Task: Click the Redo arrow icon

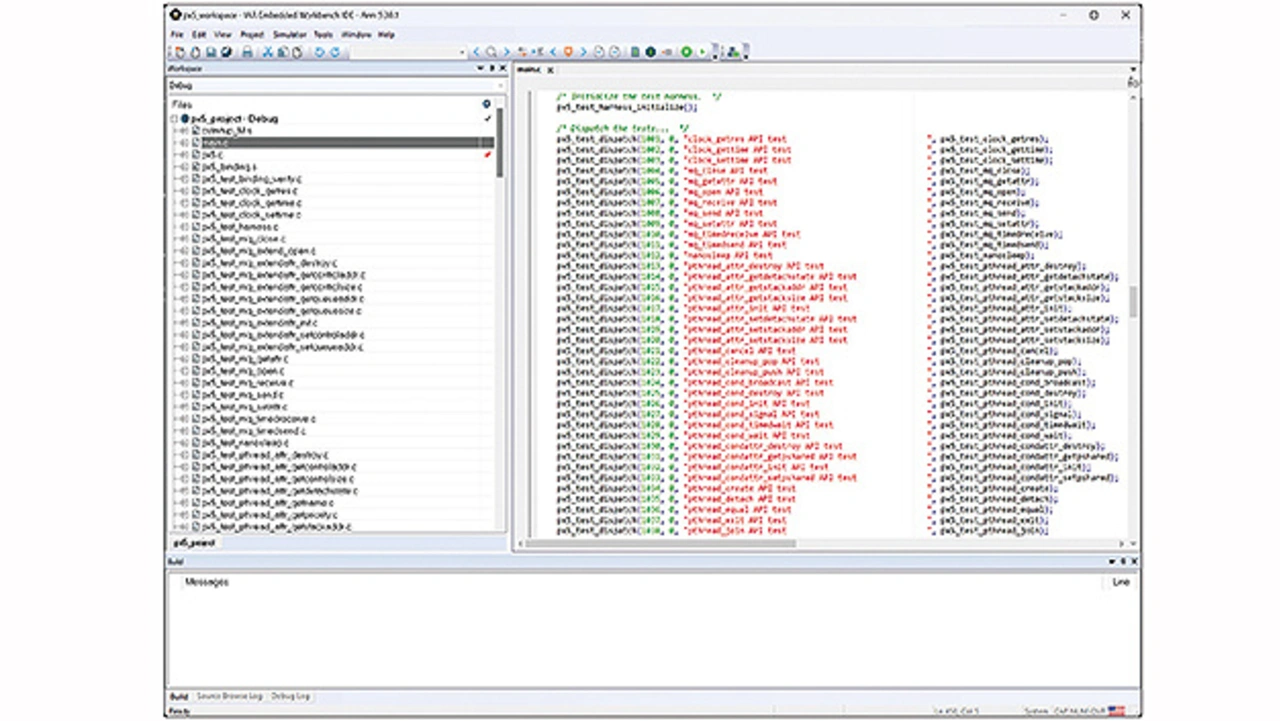Action: (335, 52)
